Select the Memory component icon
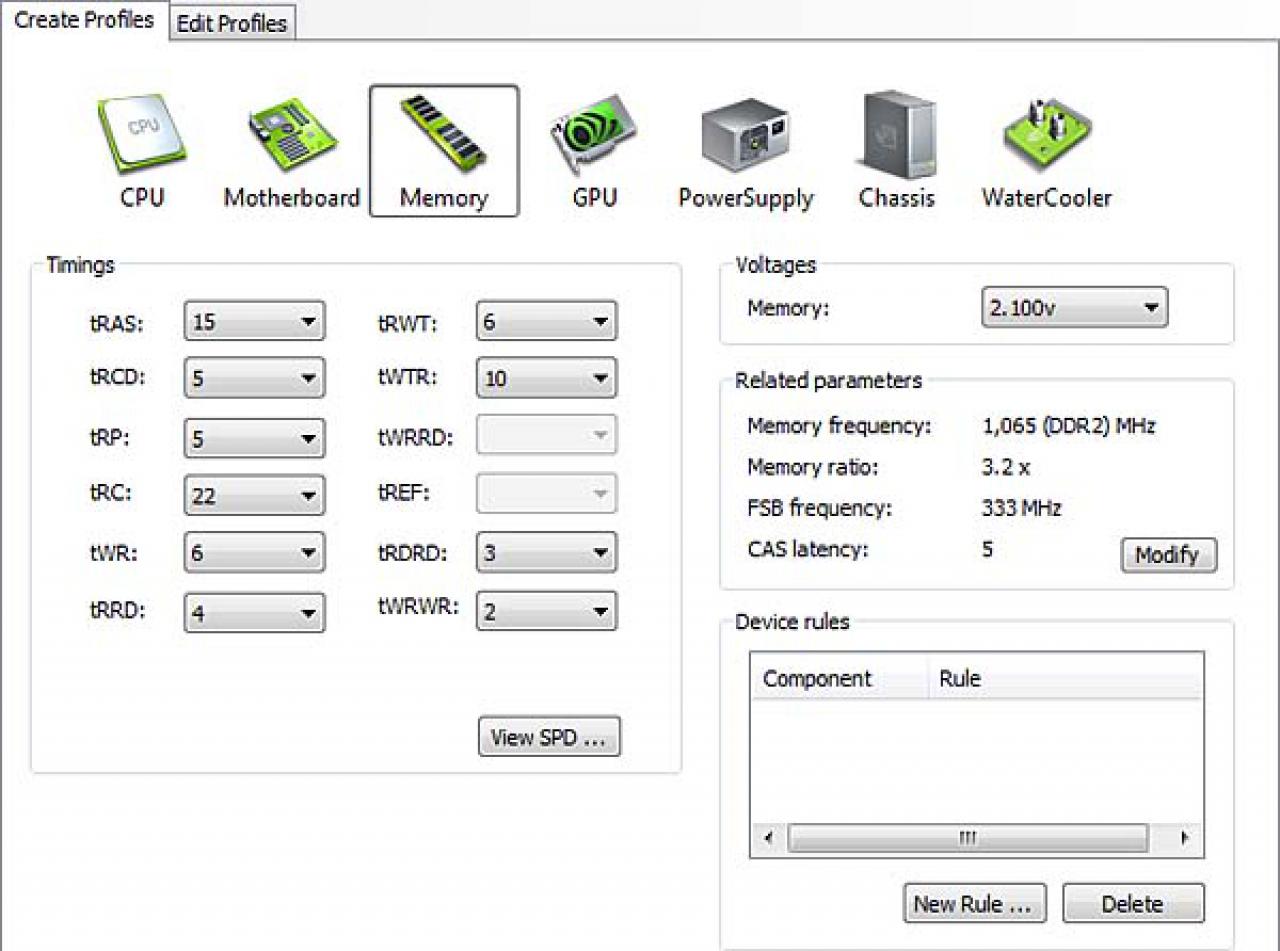Screen dimensions: 1280x951 click(x=444, y=151)
